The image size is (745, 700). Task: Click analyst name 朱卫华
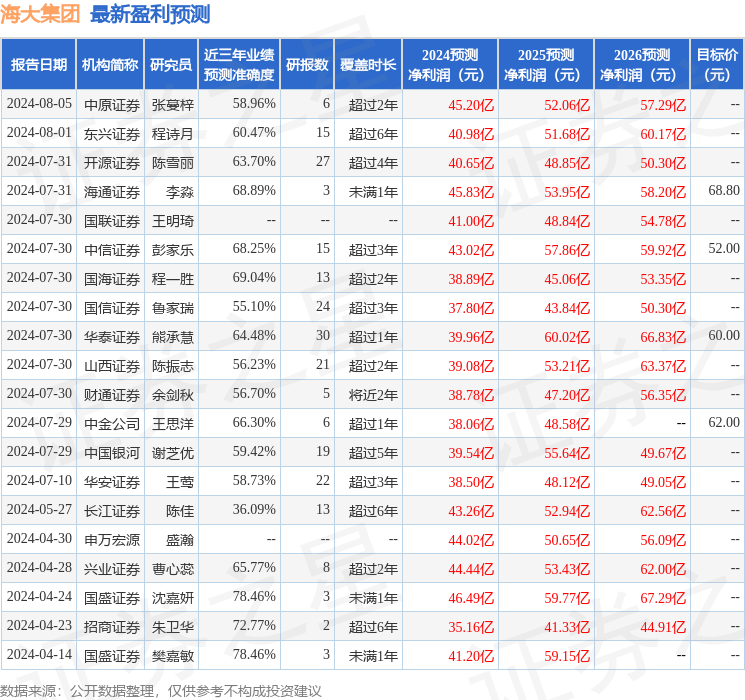click(173, 627)
